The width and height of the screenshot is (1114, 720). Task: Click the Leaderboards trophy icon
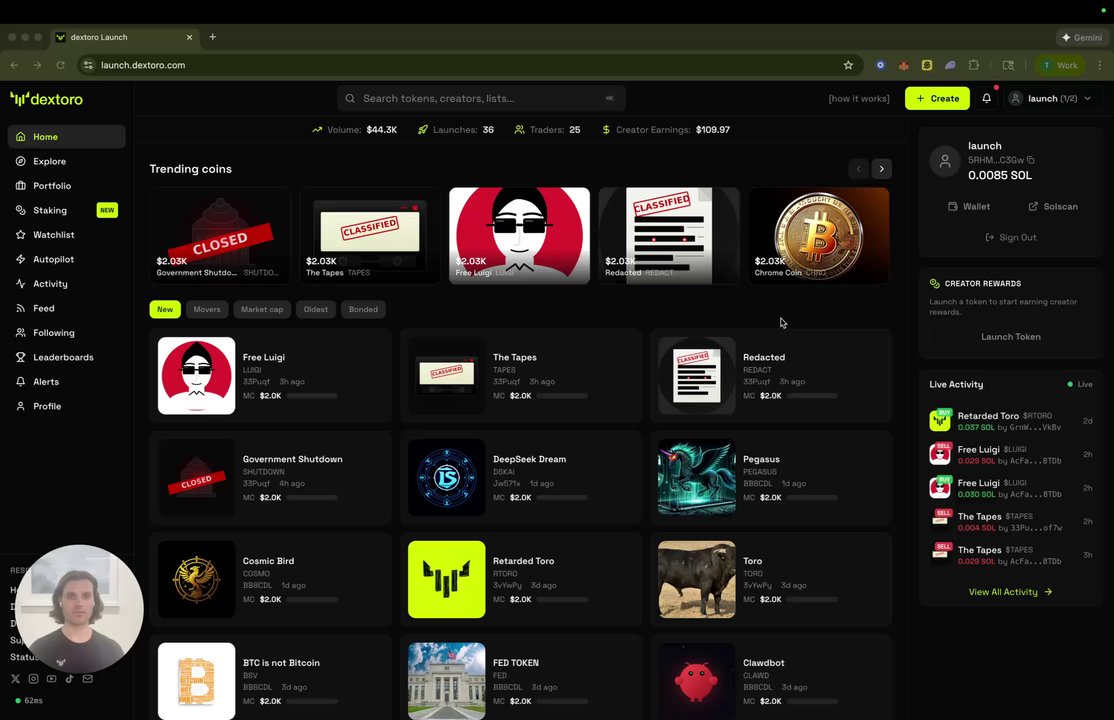pos(21,358)
